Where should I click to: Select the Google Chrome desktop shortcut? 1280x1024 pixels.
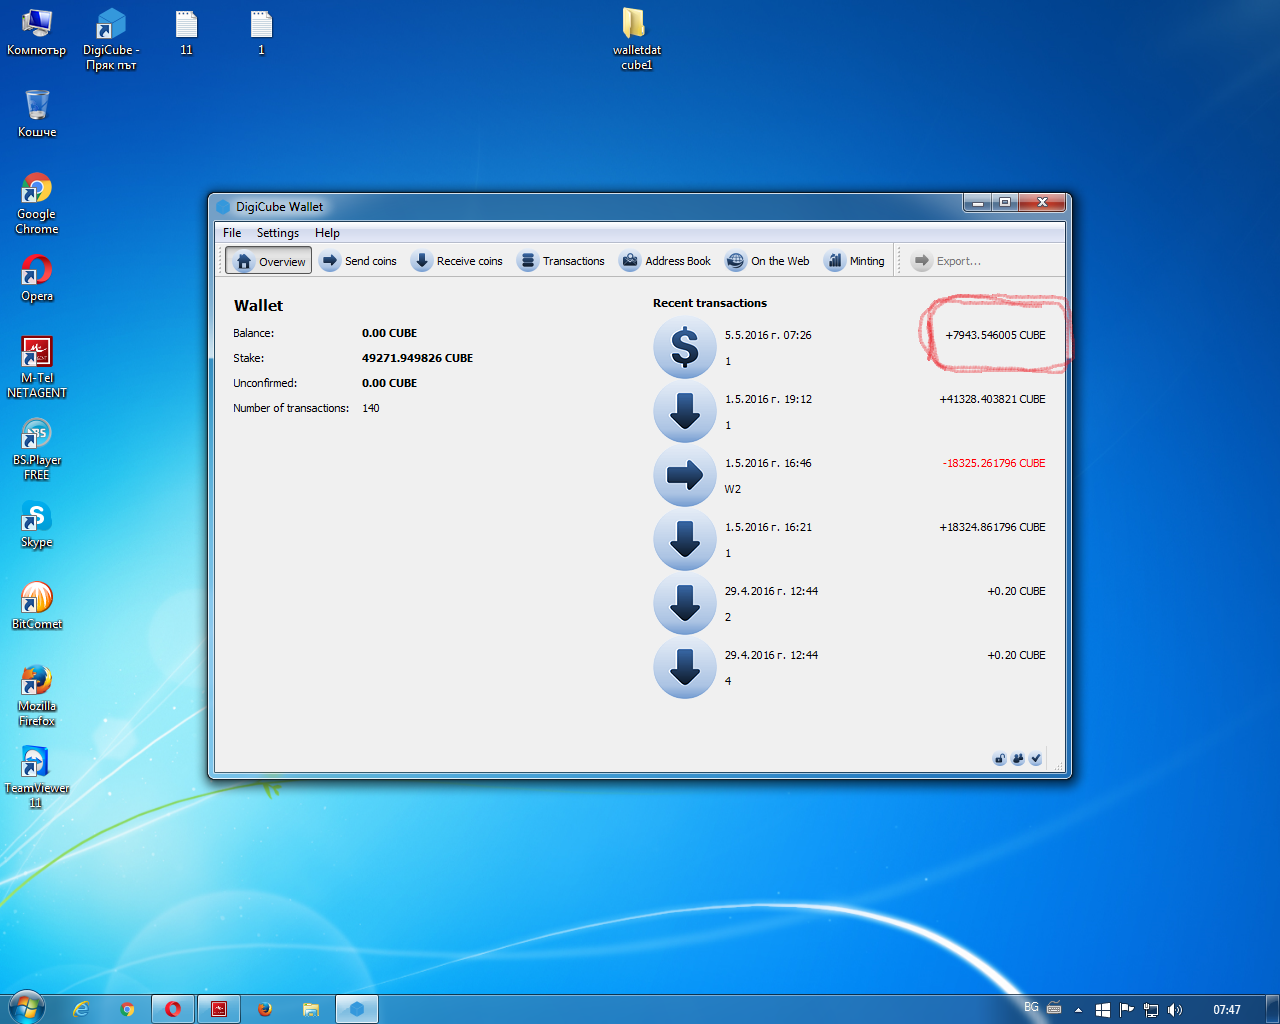click(x=37, y=203)
